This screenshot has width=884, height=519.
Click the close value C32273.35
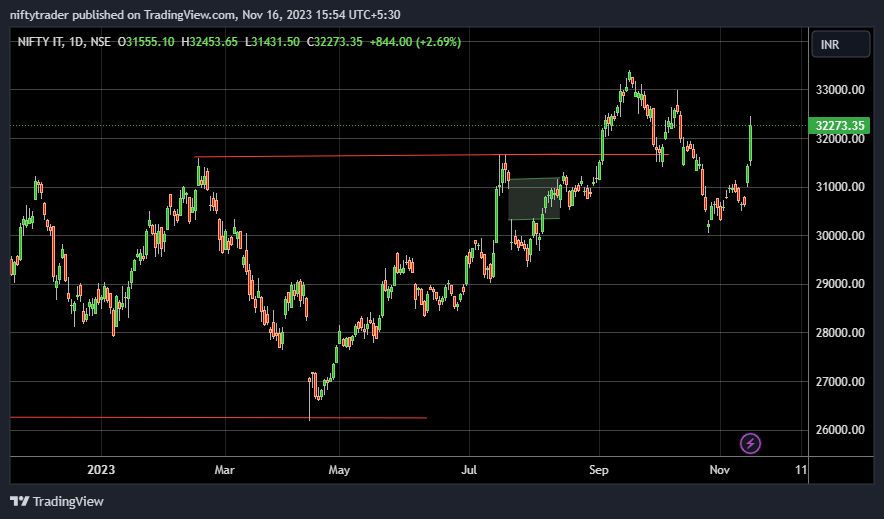coord(334,42)
